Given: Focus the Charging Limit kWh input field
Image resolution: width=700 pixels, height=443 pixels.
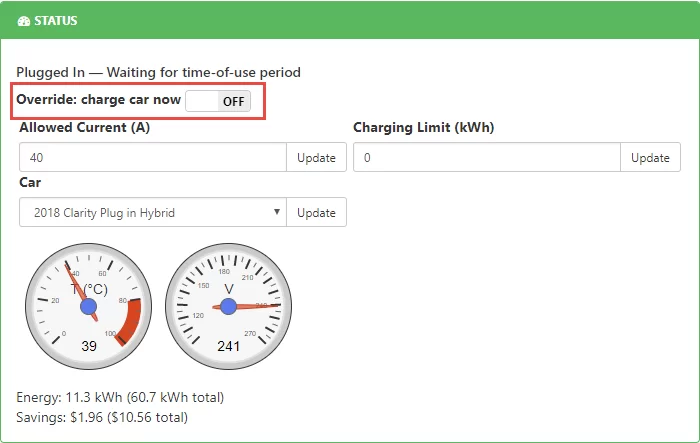Looking at the screenshot, I should [x=486, y=158].
